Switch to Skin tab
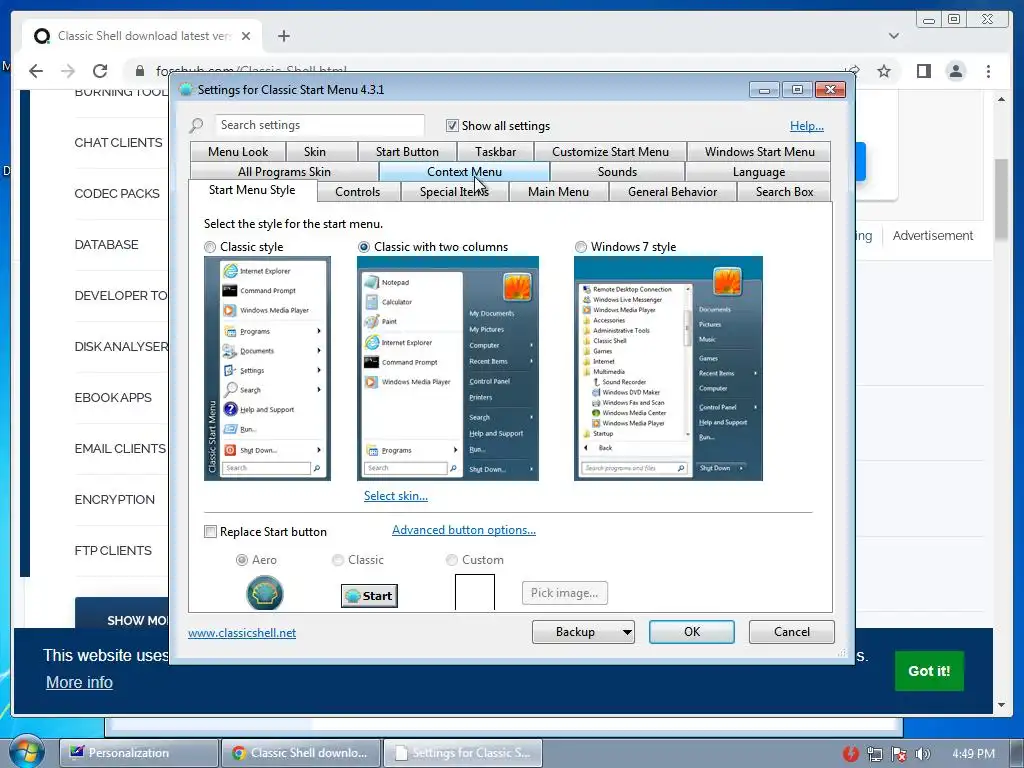1024x768 pixels. (x=315, y=152)
